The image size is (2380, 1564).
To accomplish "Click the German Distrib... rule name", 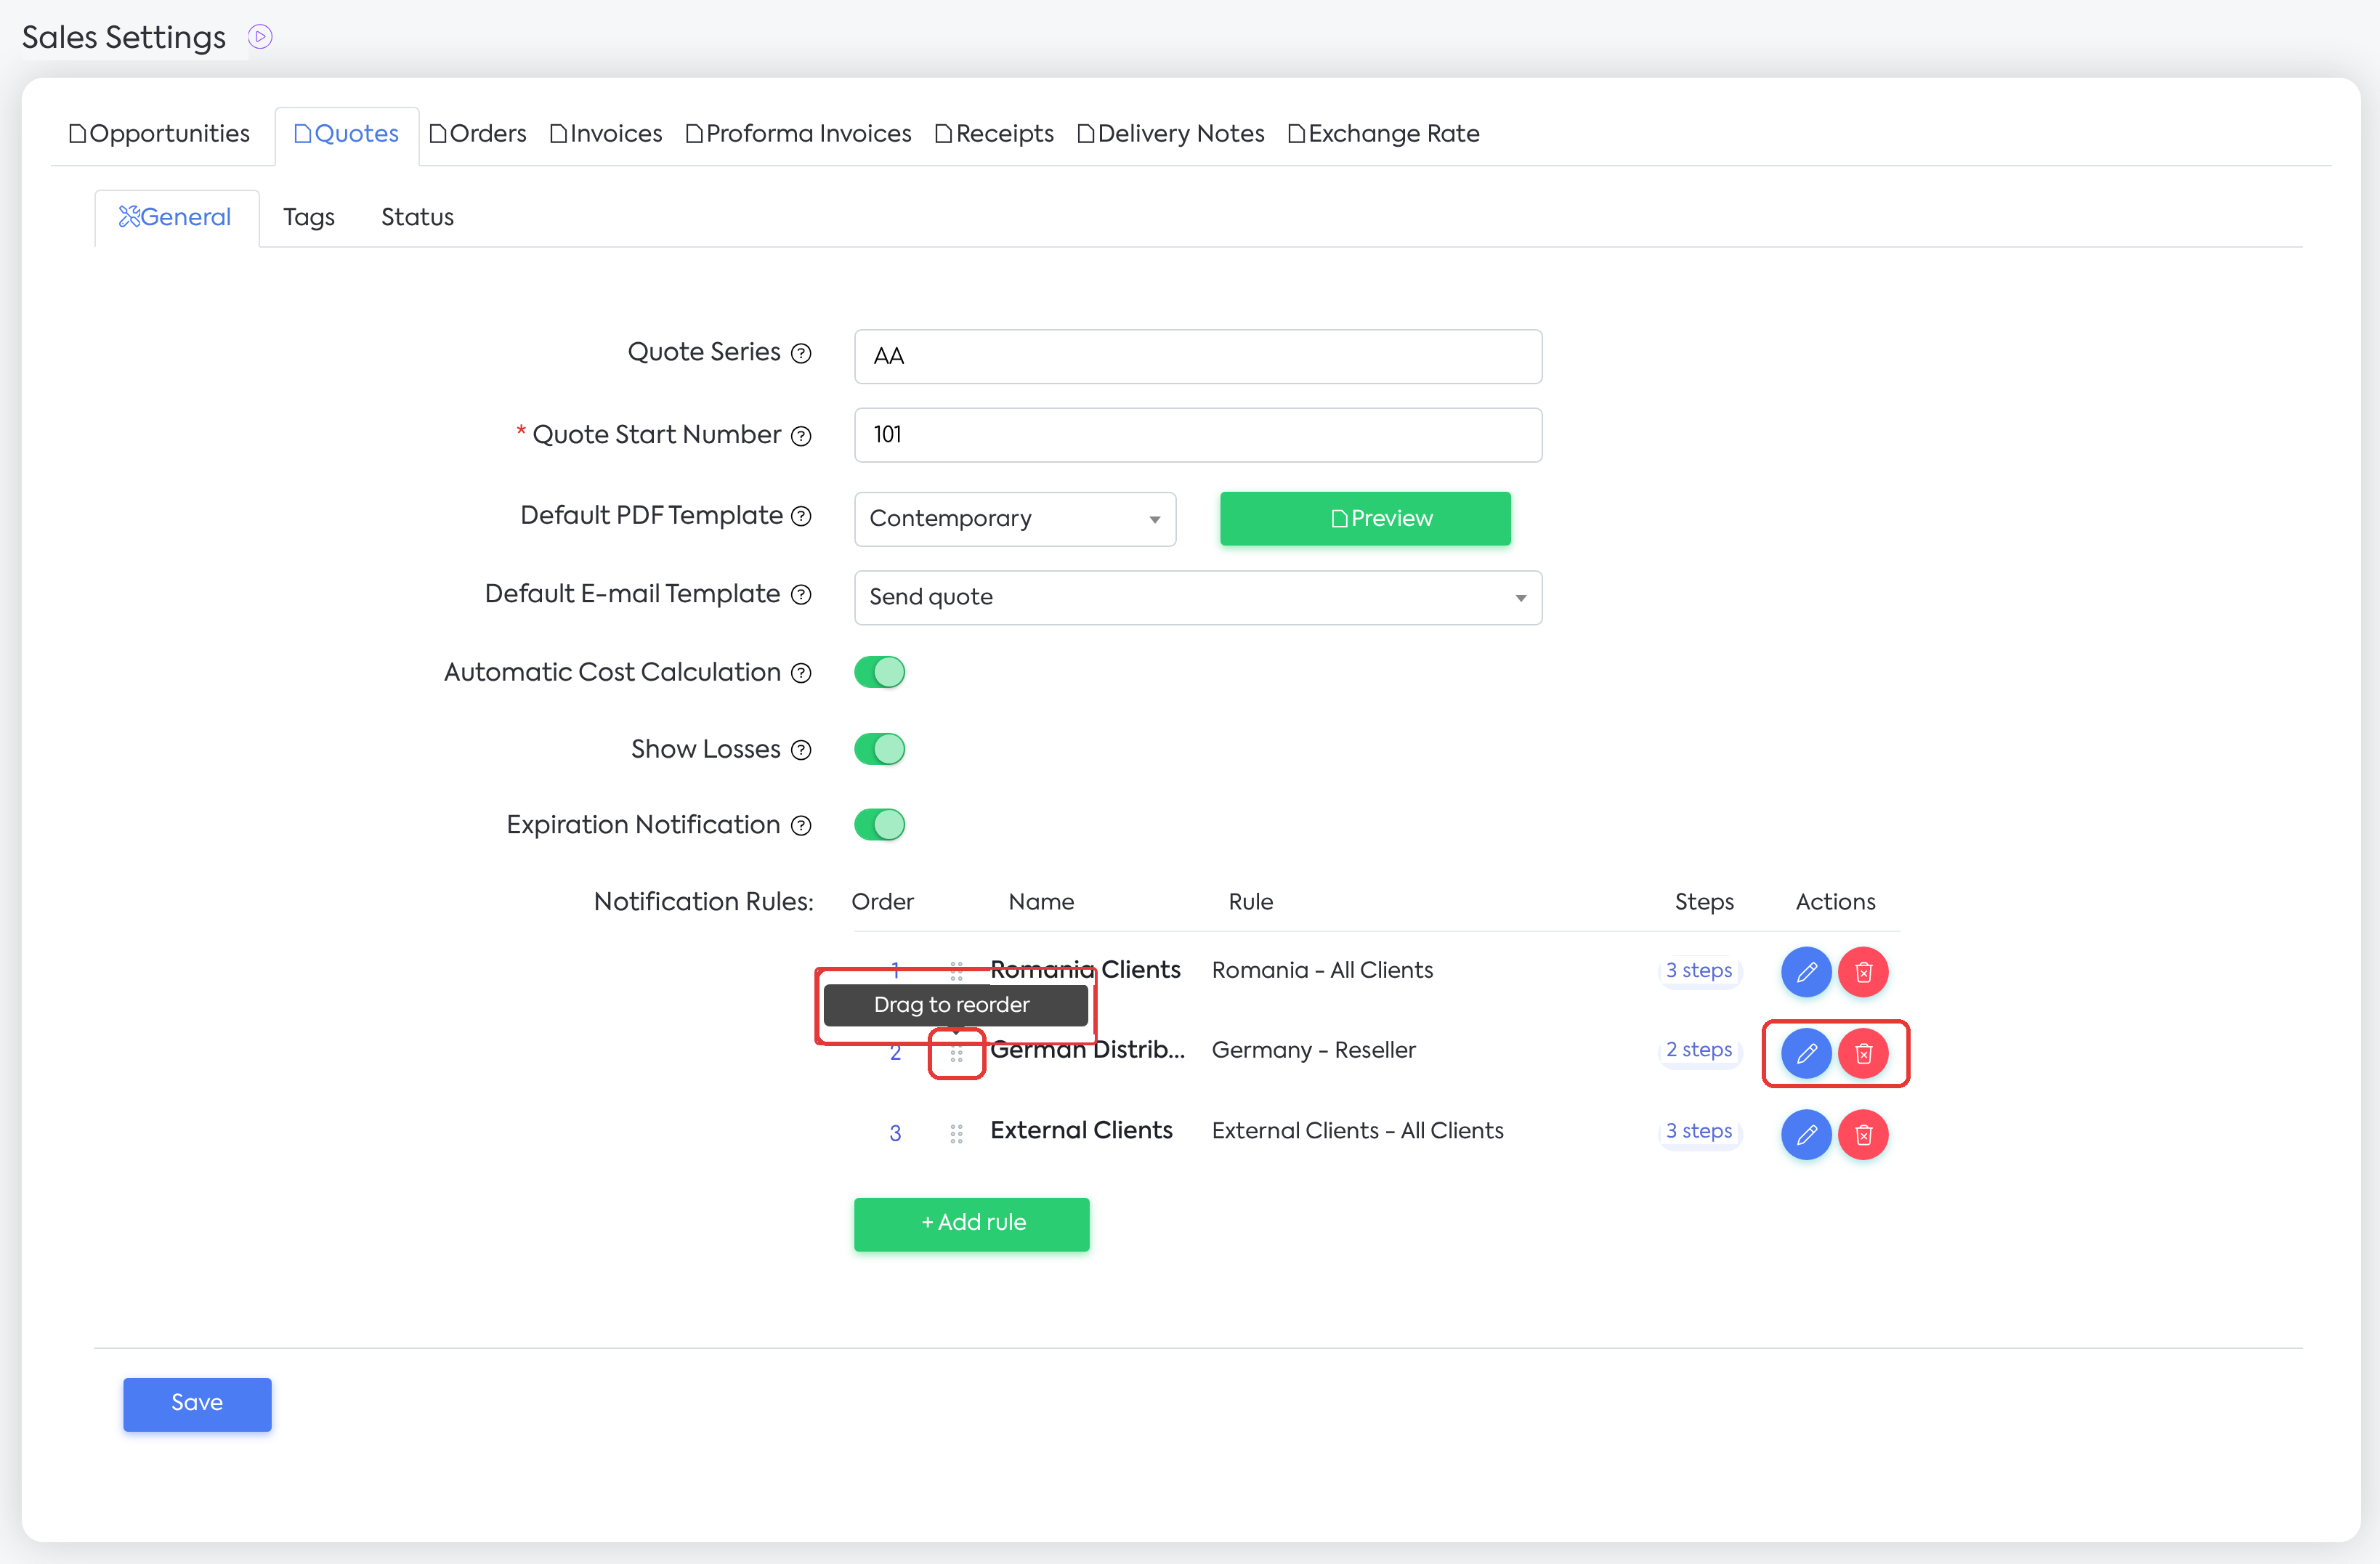I will 1087,1050.
